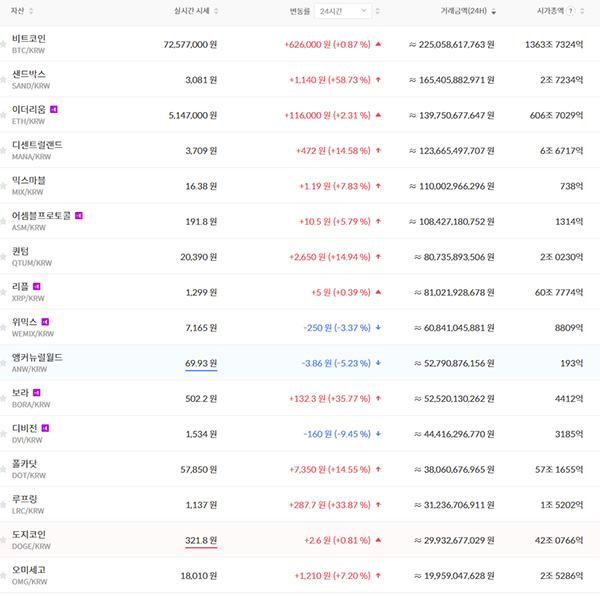
Task: Click purple badge icon next to 이더리움
Action: point(53,109)
